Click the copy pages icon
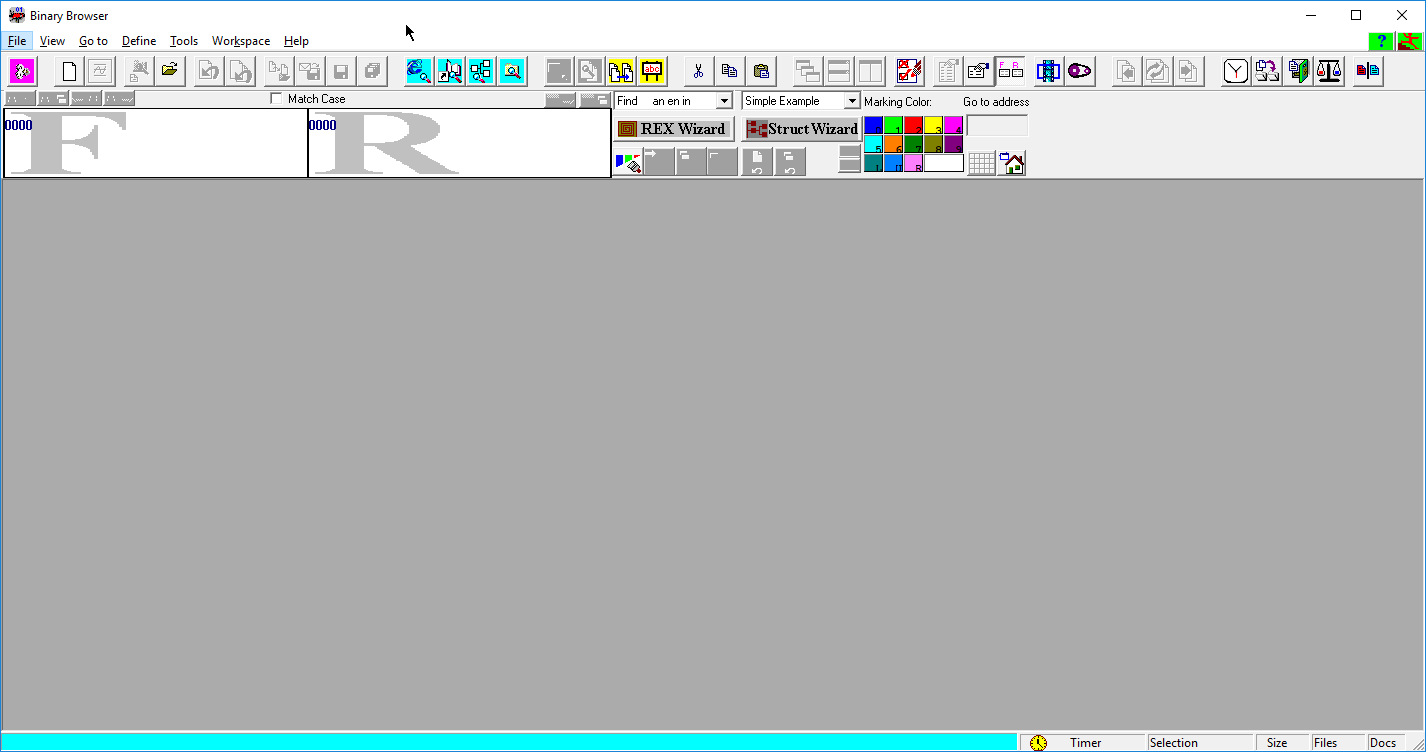Image resolution: width=1426 pixels, height=752 pixels. (729, 71)
